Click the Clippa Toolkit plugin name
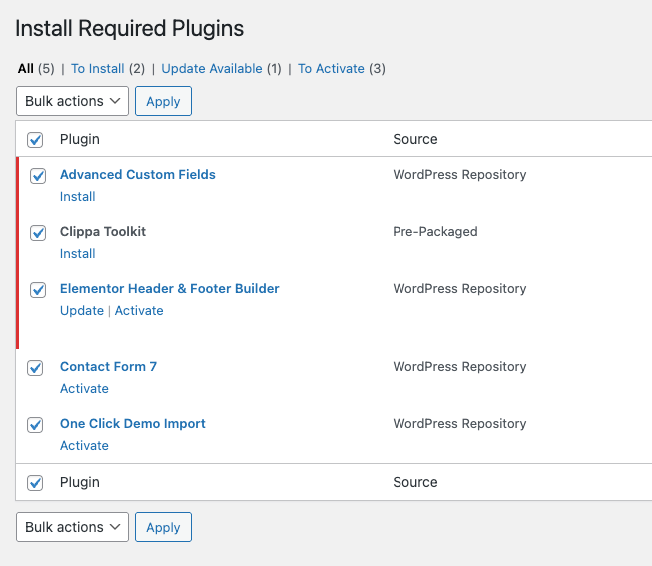The height and width of the screenshot is (566, 652). (103, 231)
